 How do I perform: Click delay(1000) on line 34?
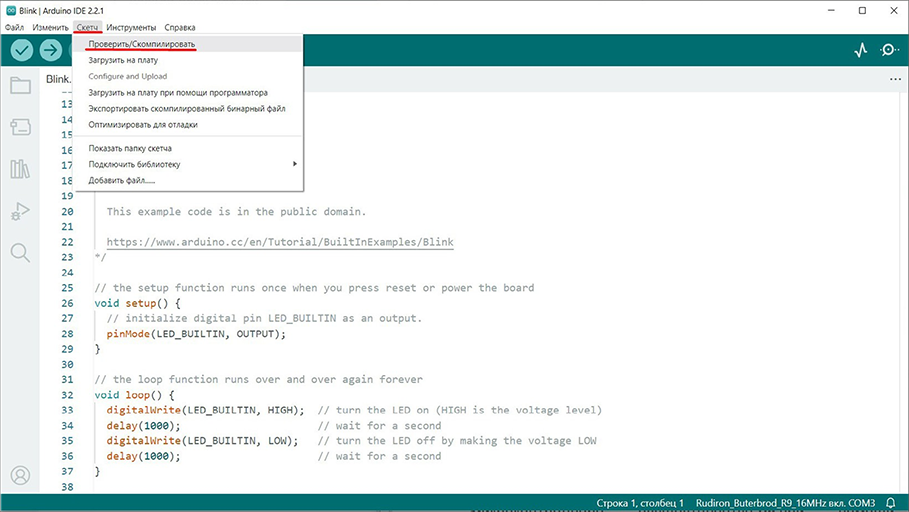point(143,426)
